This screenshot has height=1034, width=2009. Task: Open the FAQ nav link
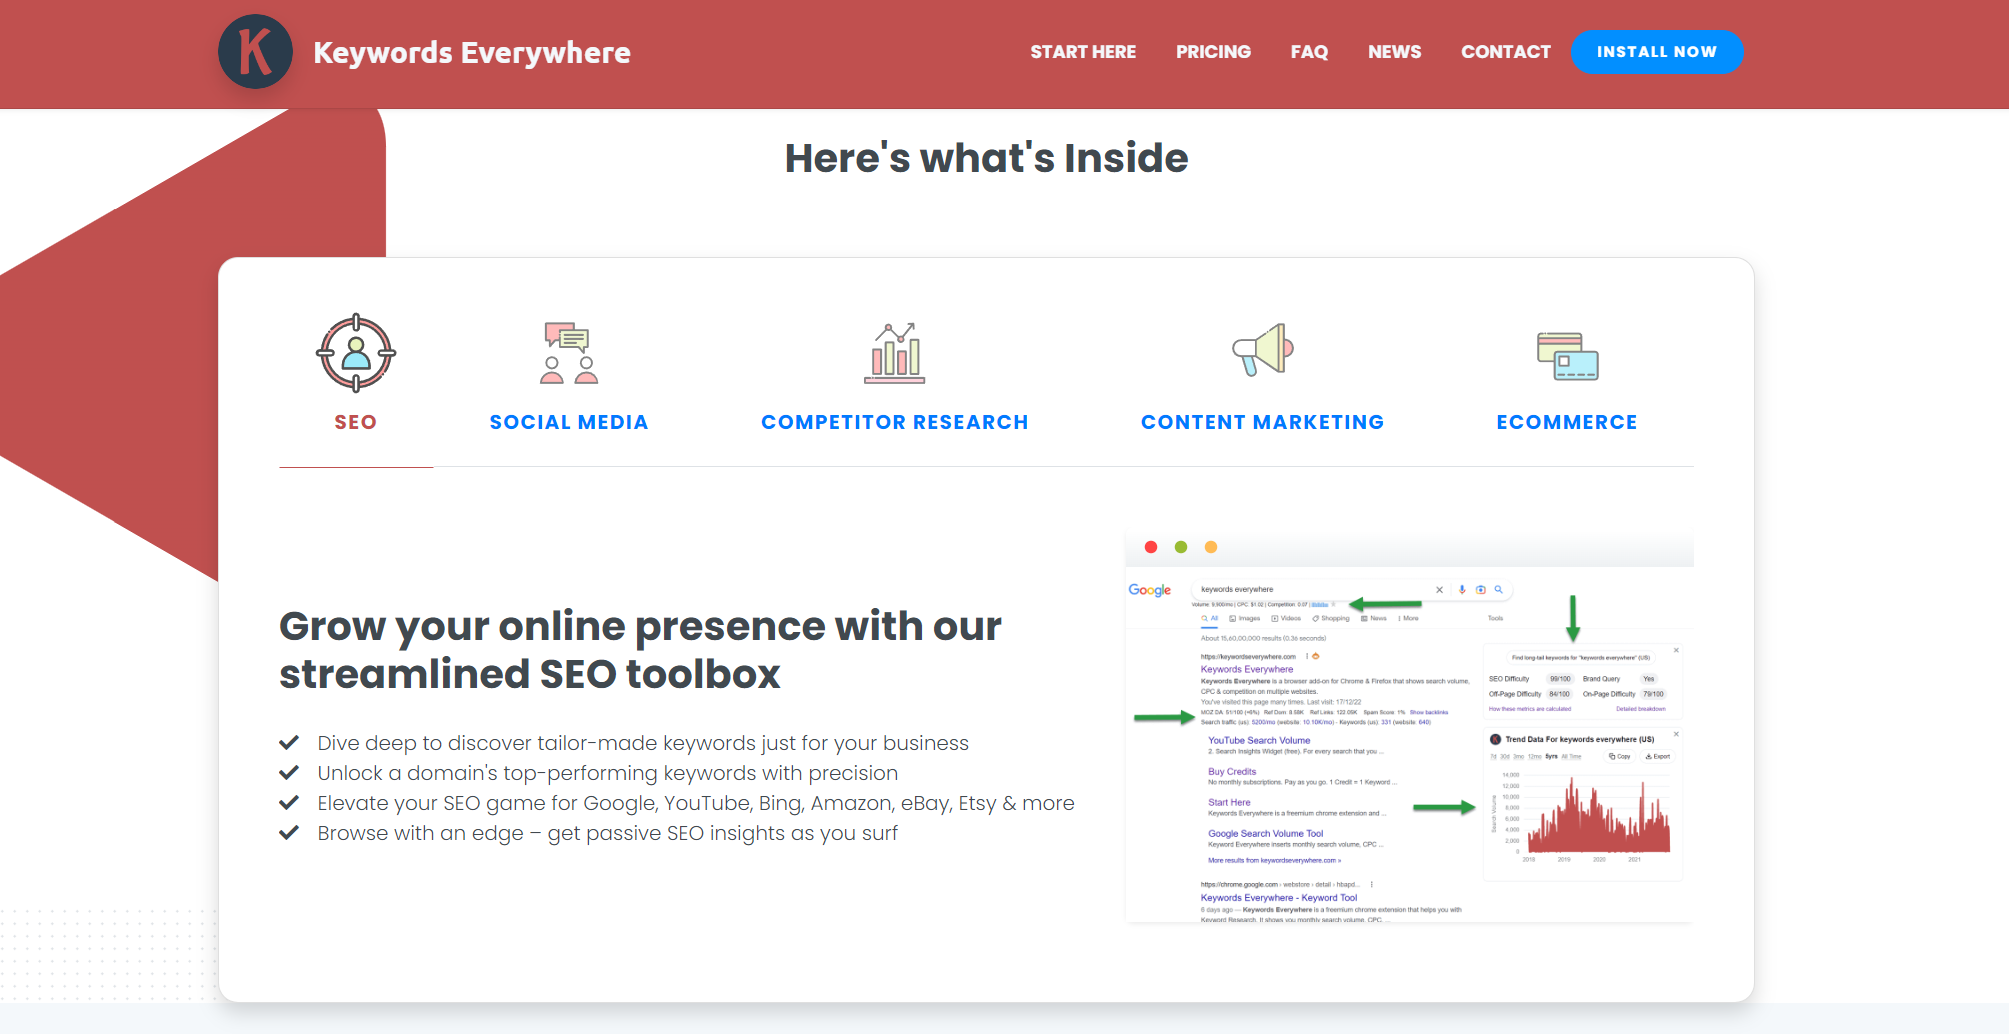tap(1309, 52)
